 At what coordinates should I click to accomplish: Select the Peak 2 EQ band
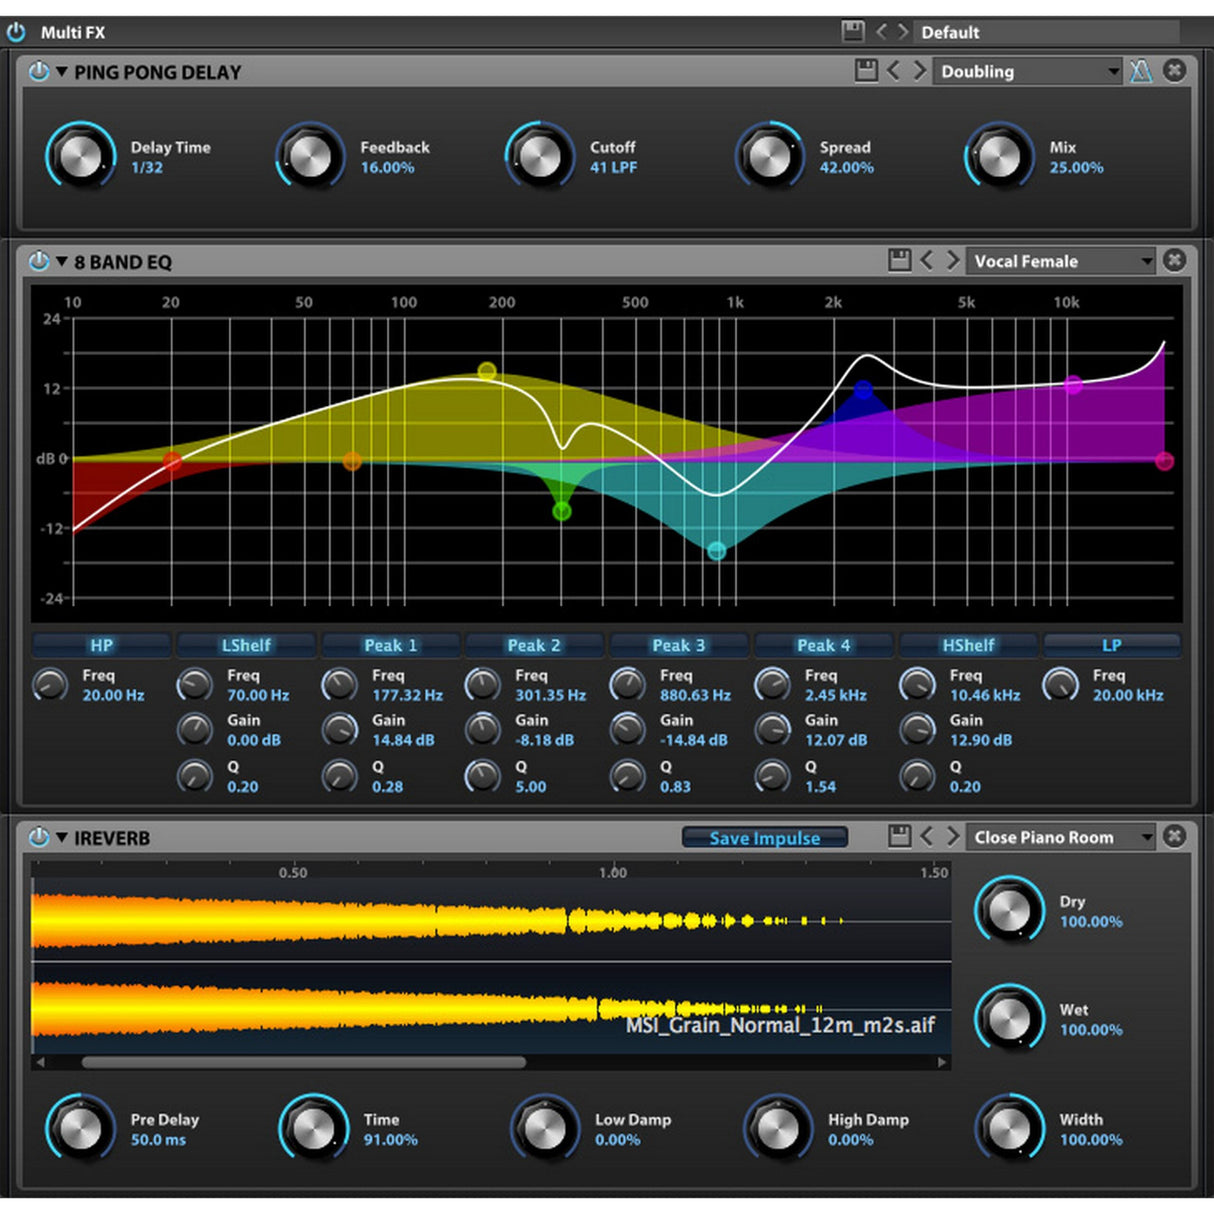coord(534,644)
